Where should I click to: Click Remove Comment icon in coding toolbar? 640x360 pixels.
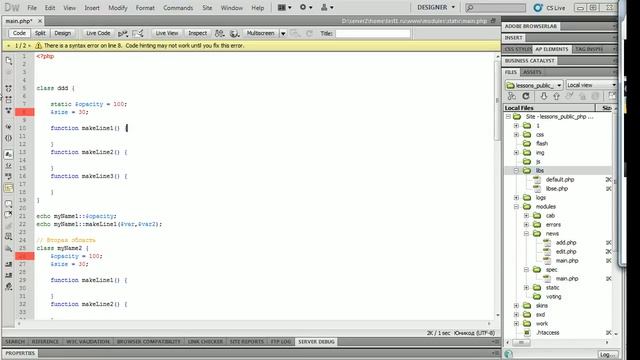(x=9, y=215)
